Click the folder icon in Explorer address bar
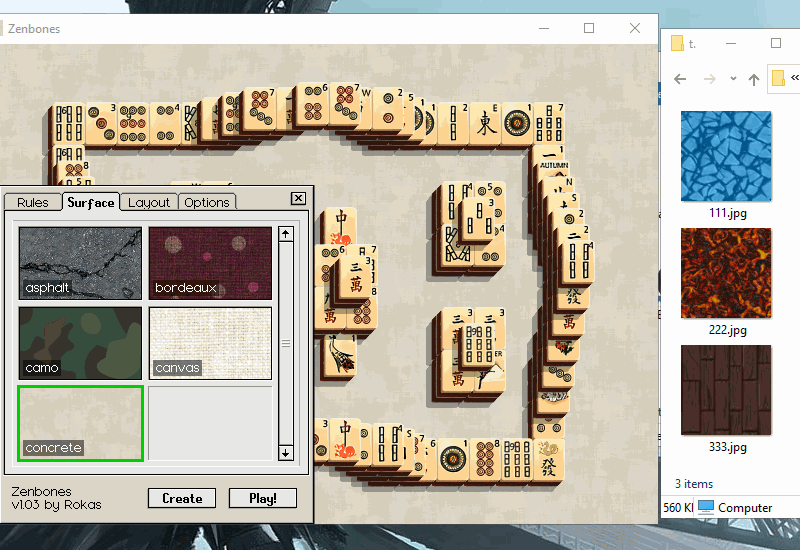800x550 pixels. tap(778, 78)
